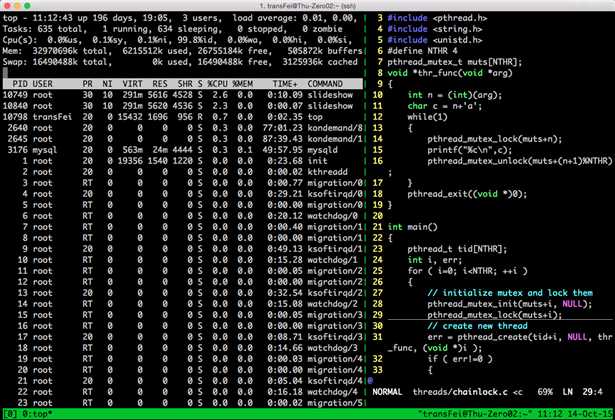This screenshot has height=420, width=615.
Task: Click pthread_mutex_lock(muts+i) on line 29
Action: tap(495, 315)
